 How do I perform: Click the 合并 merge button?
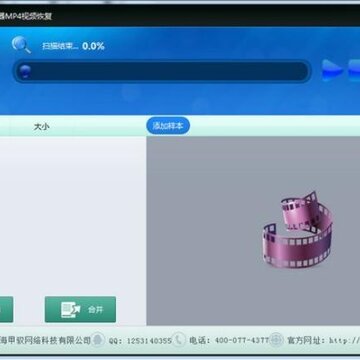coord(80,309)
